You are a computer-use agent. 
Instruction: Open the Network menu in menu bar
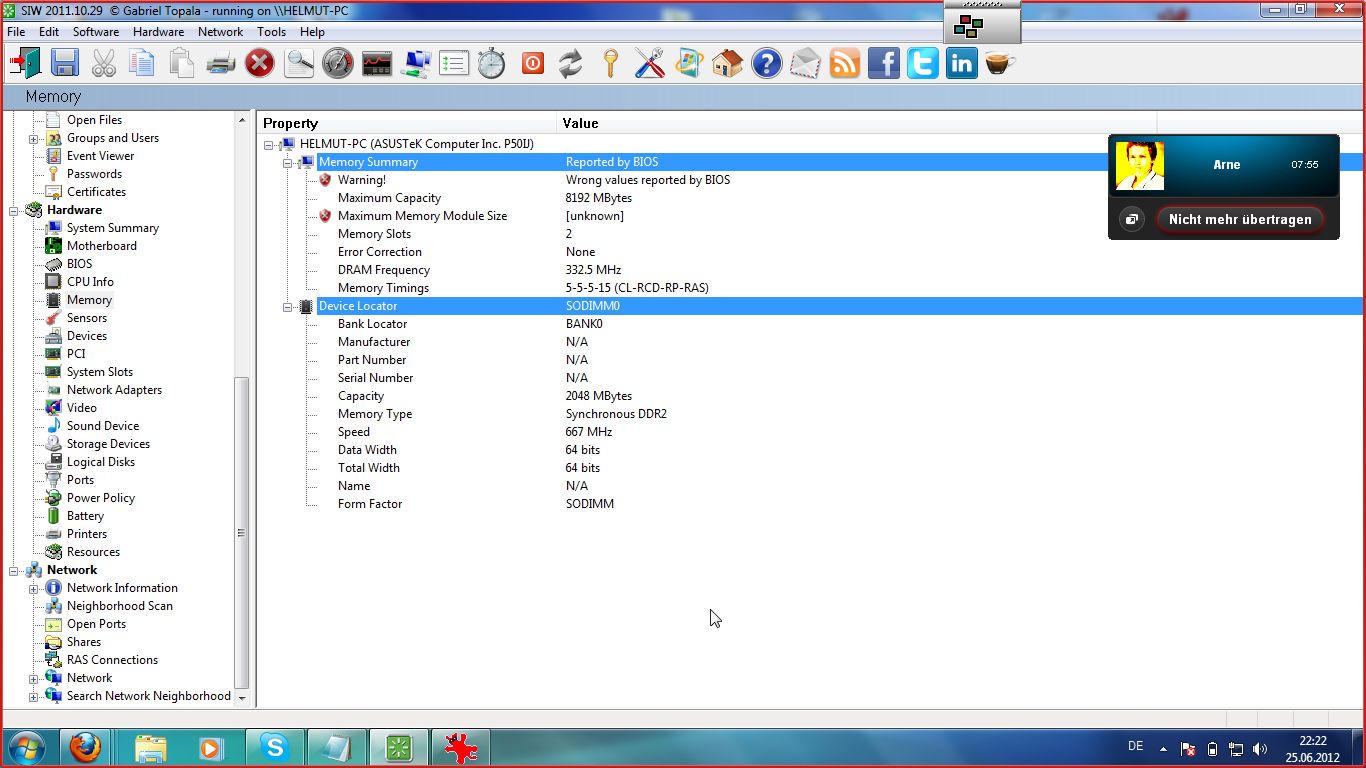(221, 32)
